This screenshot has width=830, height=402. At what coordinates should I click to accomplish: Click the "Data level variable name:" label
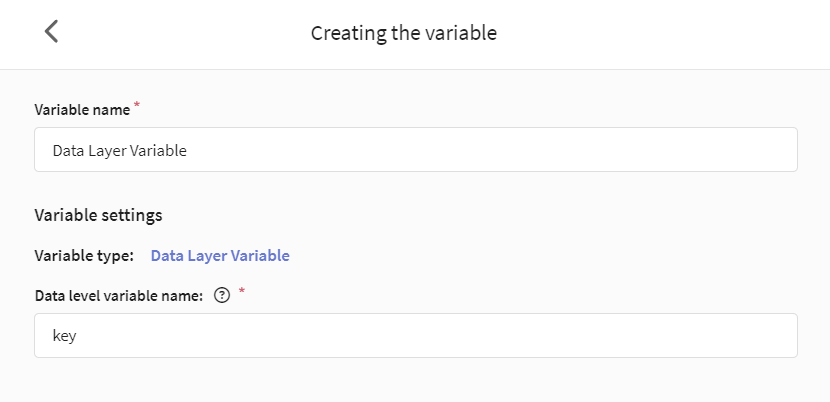(119, 296)
